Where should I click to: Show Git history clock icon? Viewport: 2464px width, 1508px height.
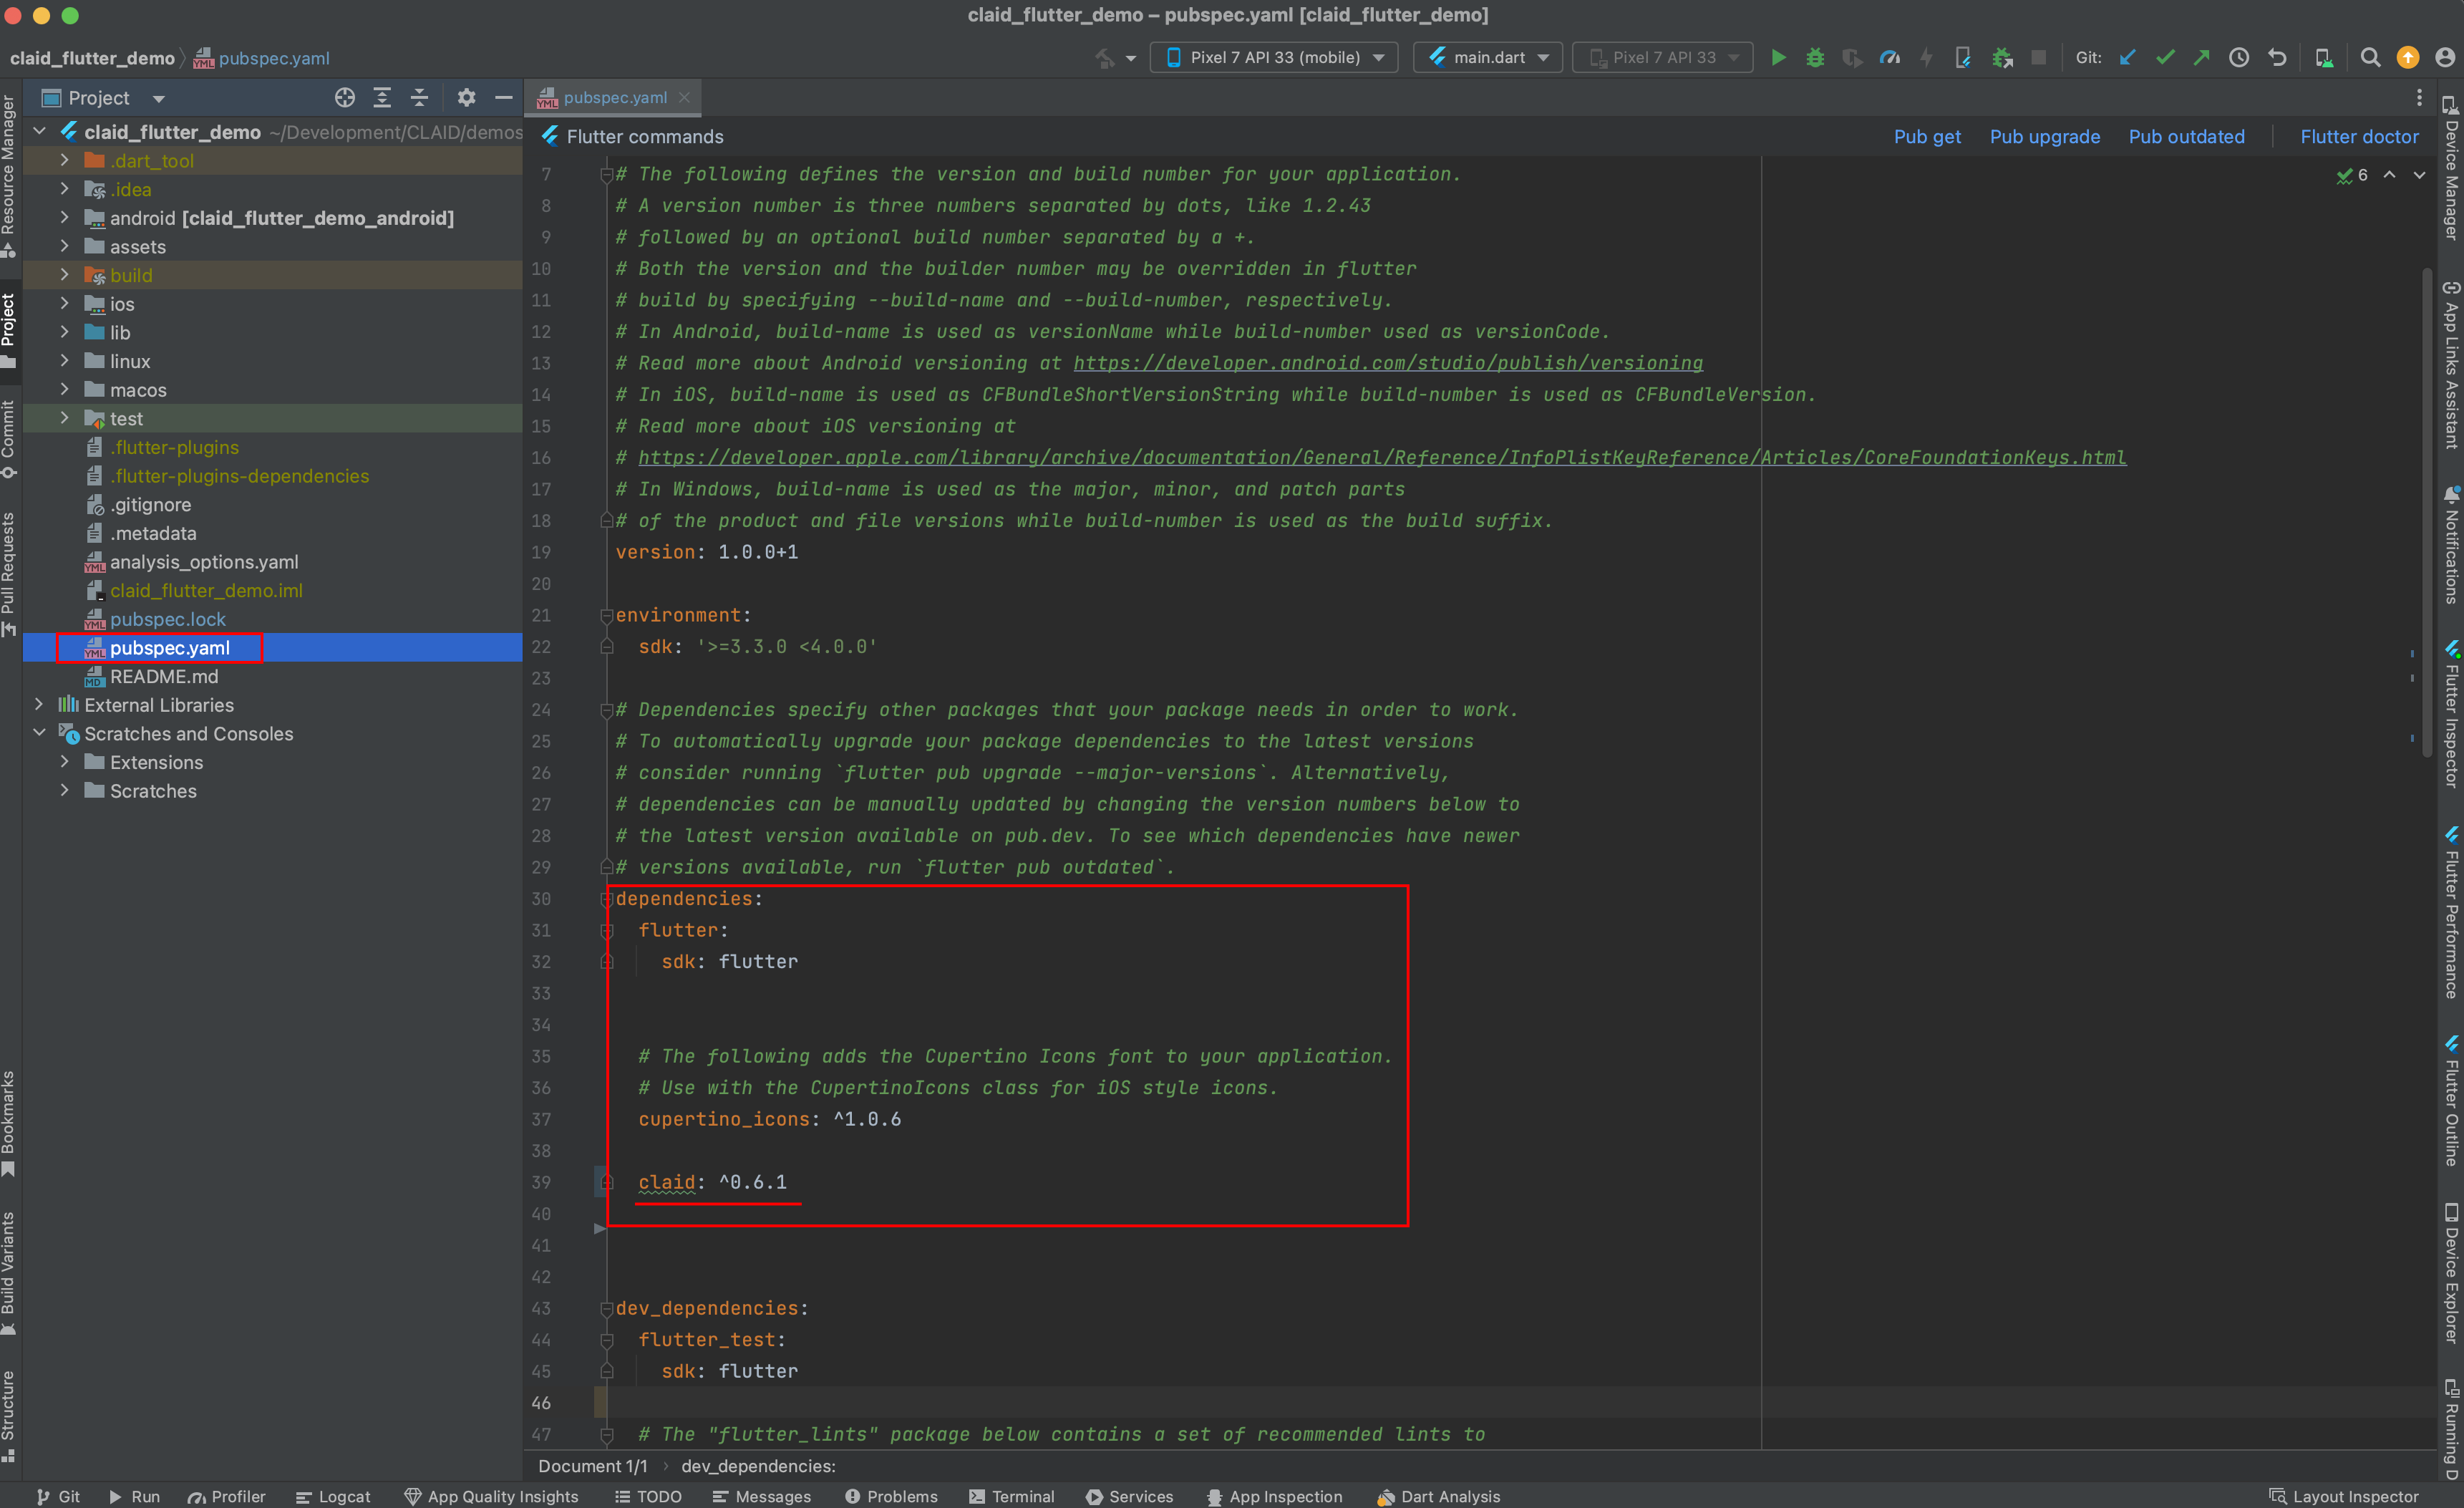[x=2239, y=57]
